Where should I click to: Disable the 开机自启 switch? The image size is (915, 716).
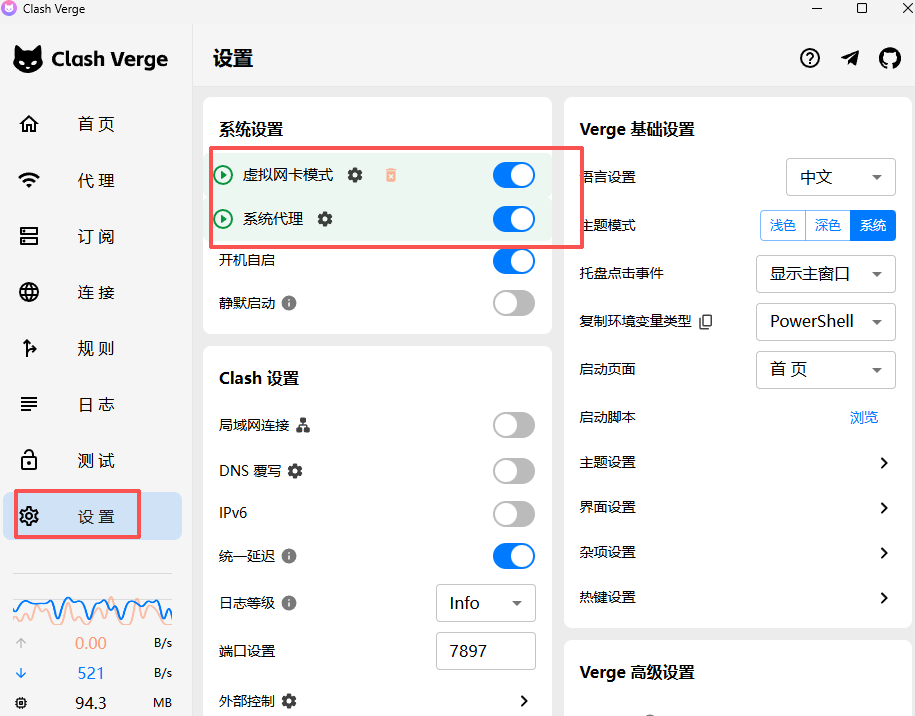[x=514, y=261]
